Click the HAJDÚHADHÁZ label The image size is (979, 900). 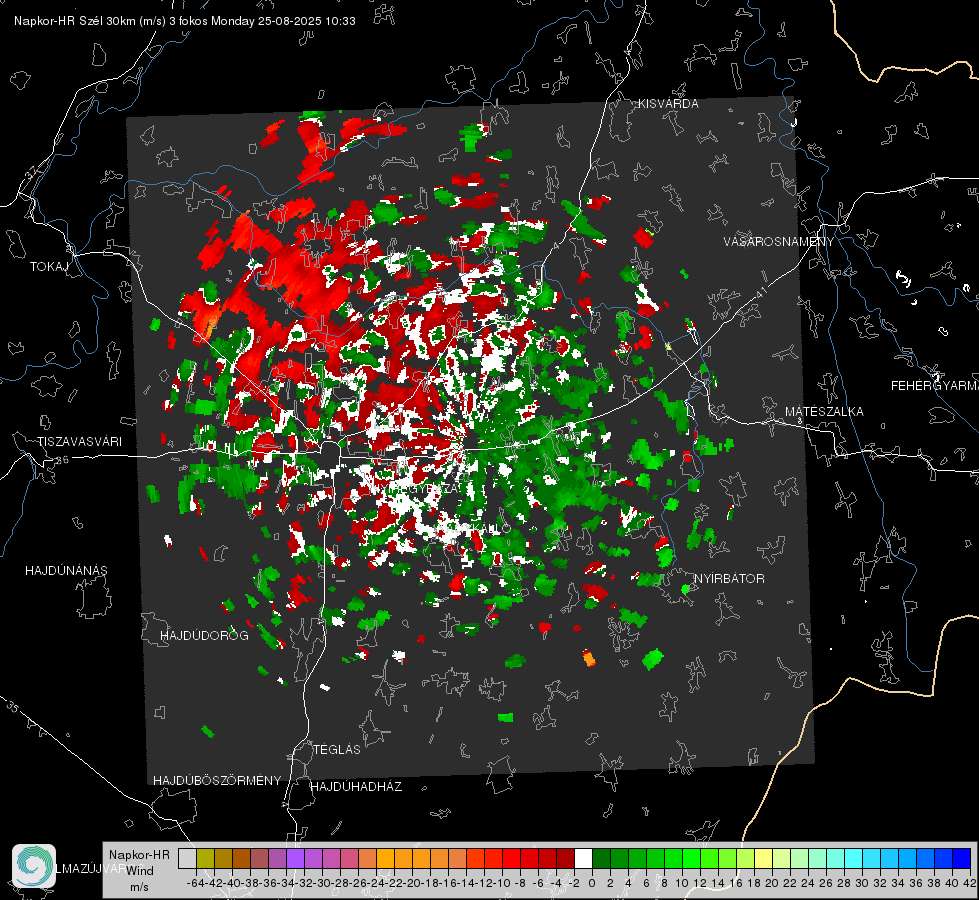click(x=356, y=786)
